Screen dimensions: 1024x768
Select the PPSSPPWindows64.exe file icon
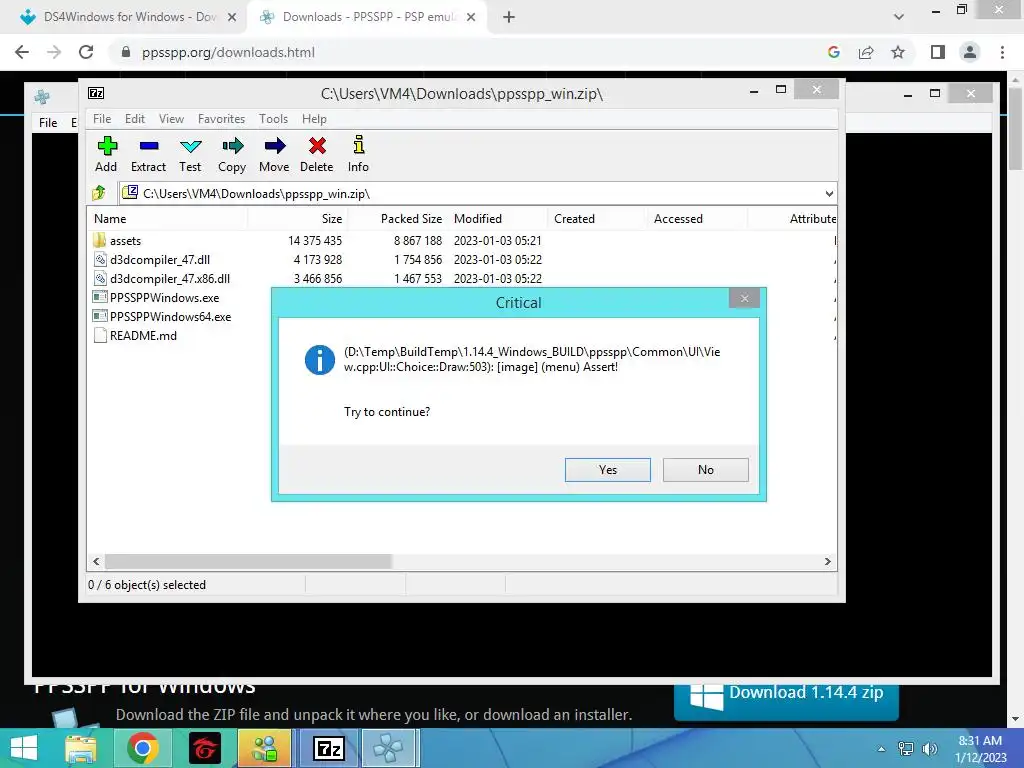click(100, 316)
